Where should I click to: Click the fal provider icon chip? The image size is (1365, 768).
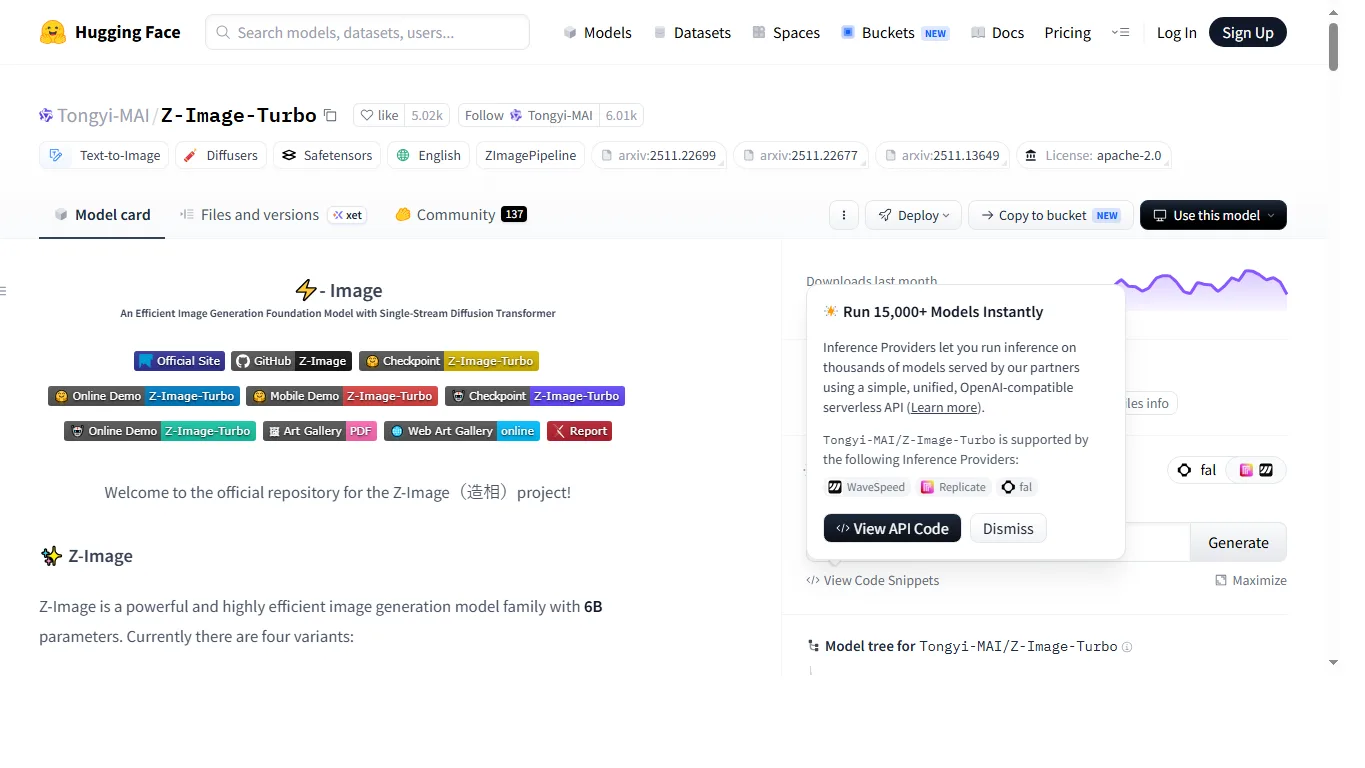point(1198,470)
